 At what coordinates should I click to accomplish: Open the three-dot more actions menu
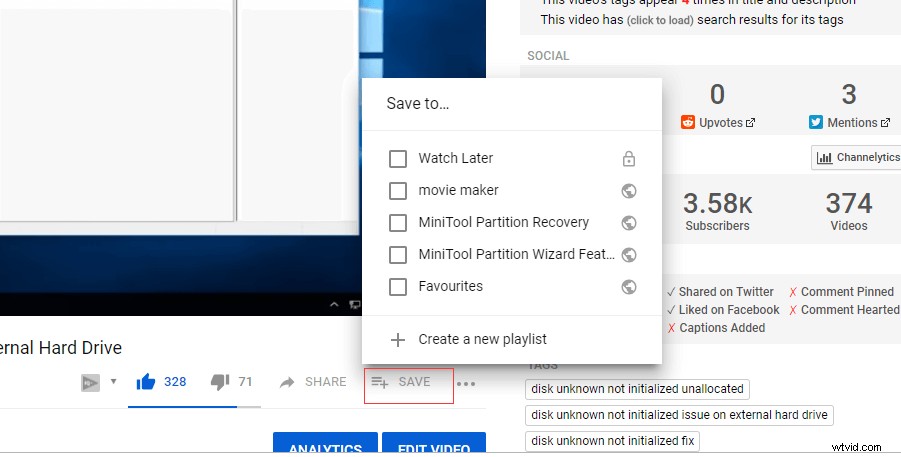[466, 383]
